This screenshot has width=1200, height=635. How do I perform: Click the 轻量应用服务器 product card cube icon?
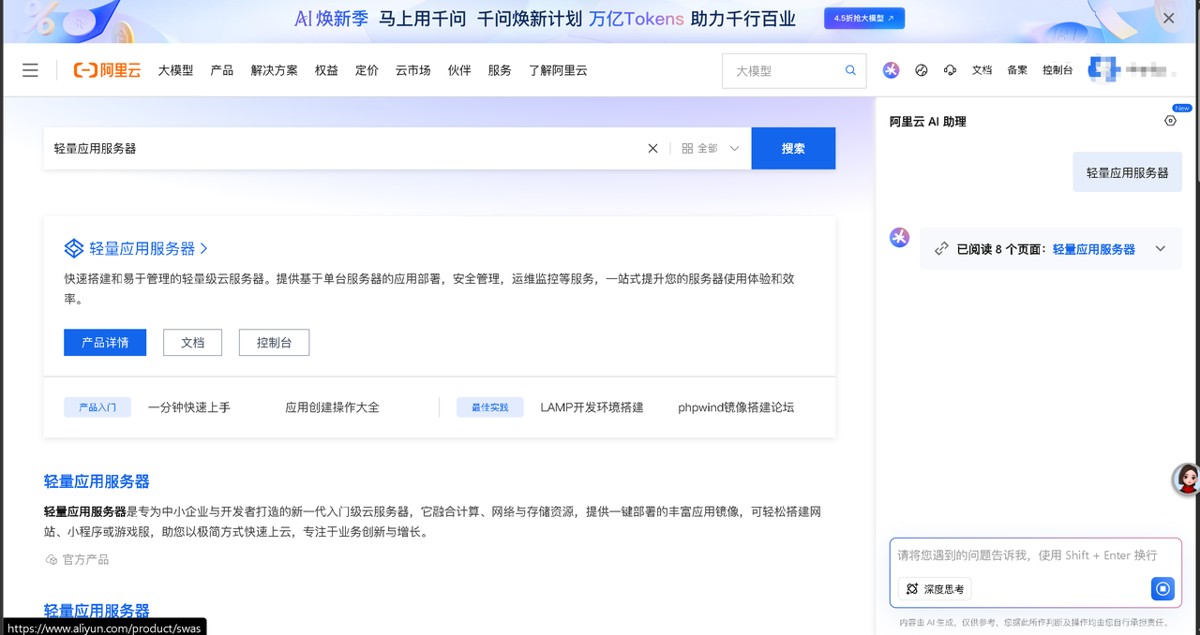point(74,248)
